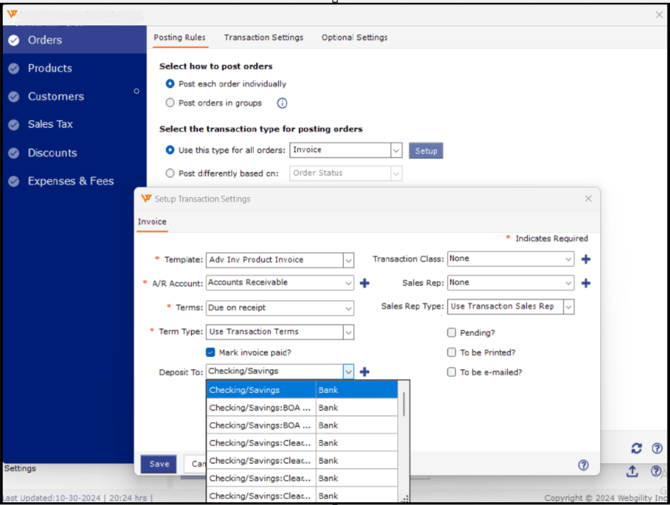Uncheck the Mark invoice paid checkbox

211,352
